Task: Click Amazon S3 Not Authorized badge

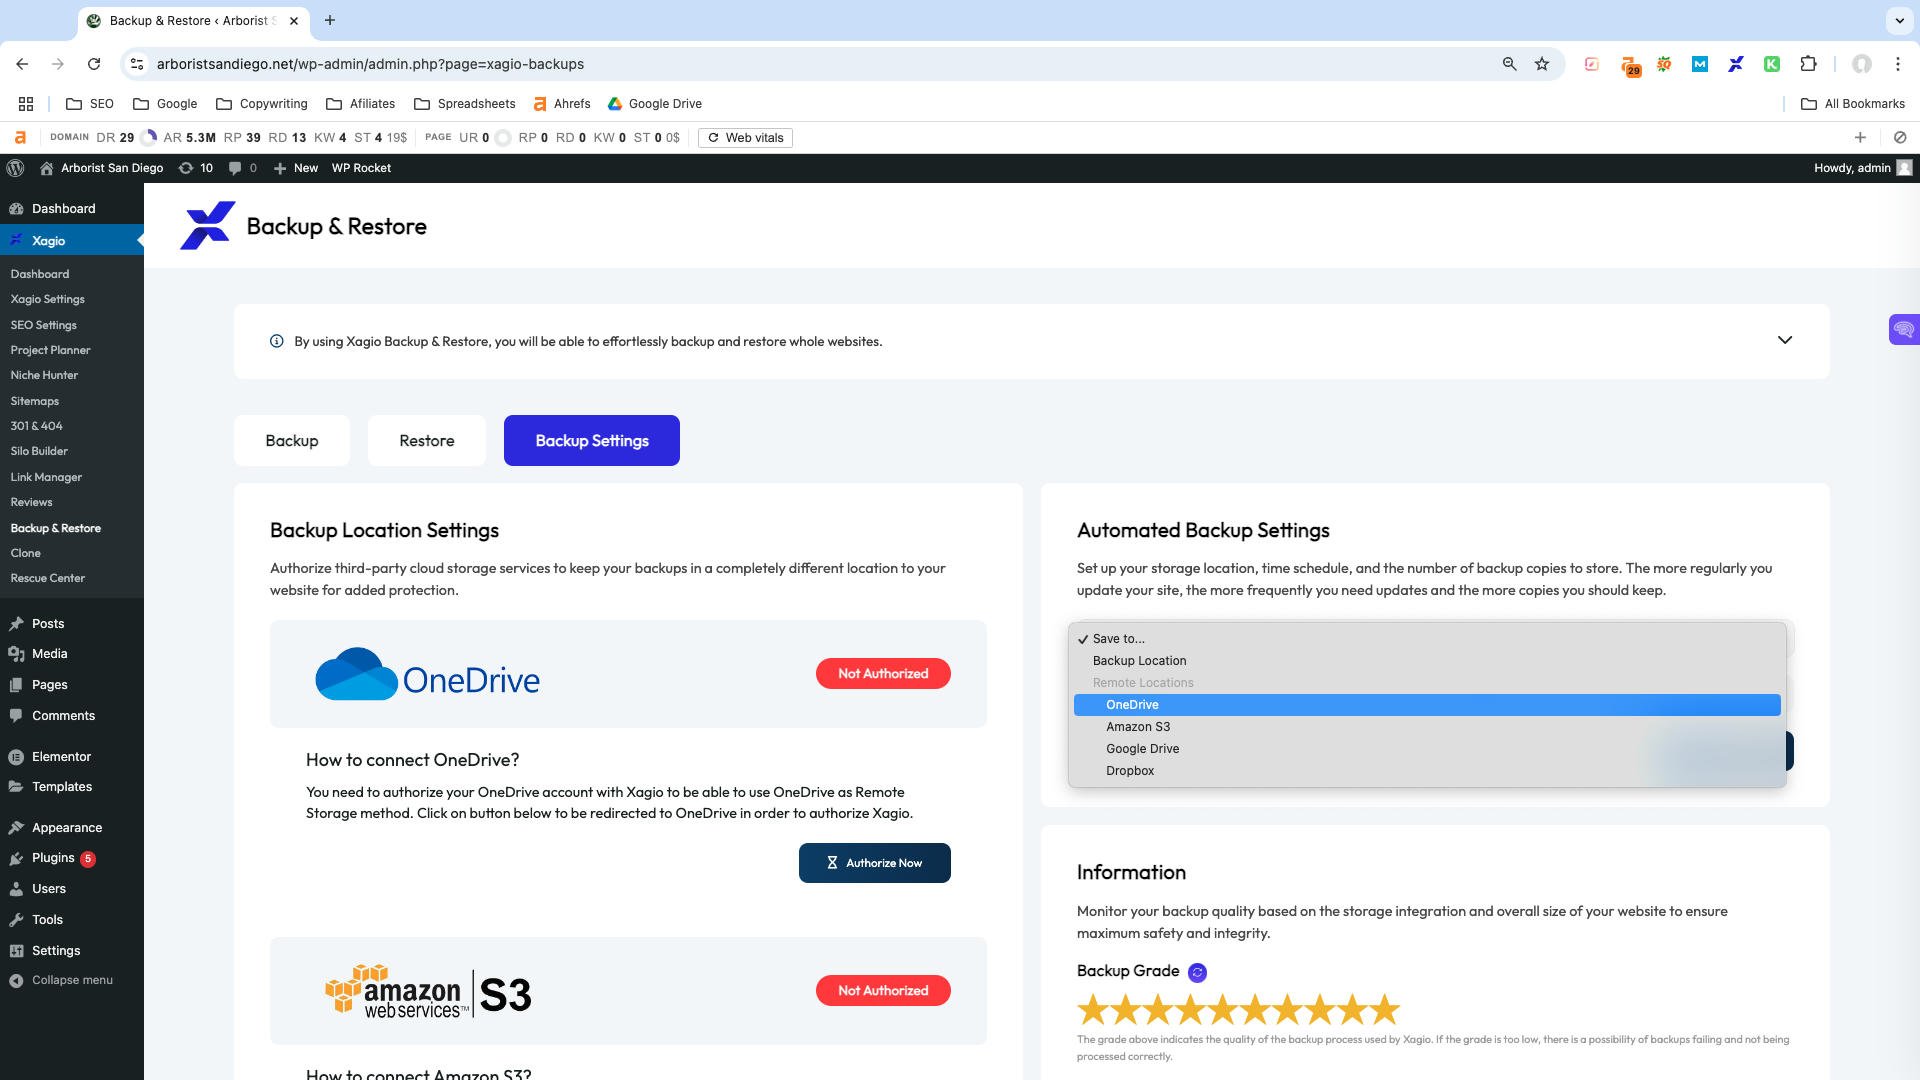Action: coord(883,991)
